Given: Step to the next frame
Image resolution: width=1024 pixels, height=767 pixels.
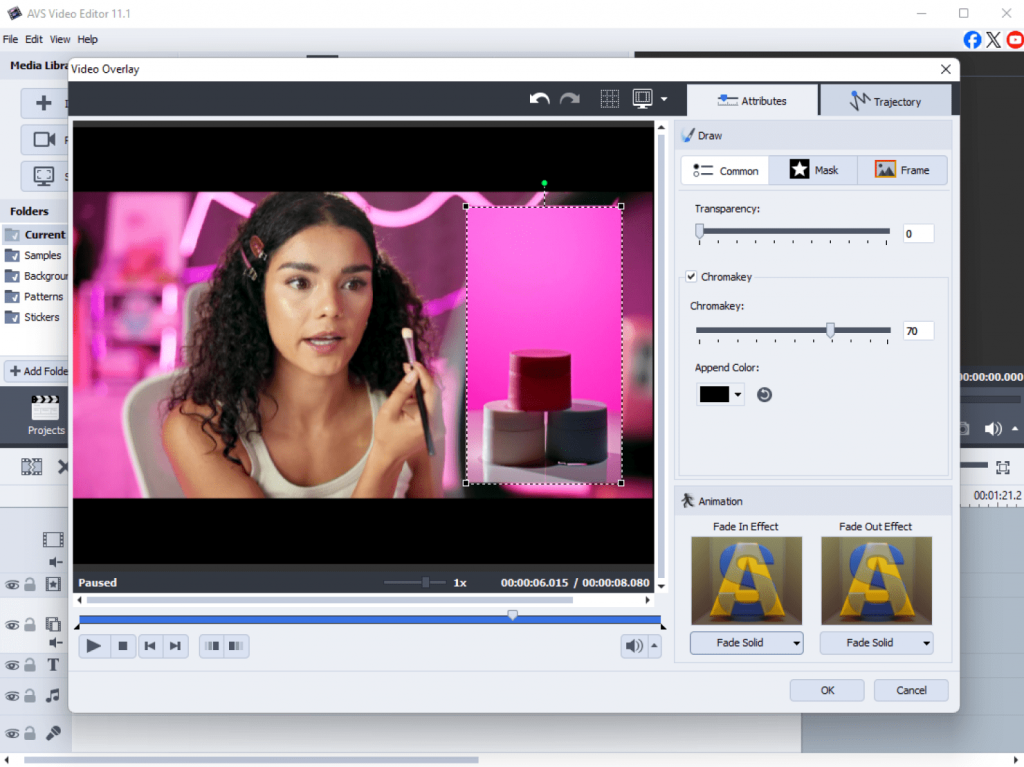Looking at the screenshot, I should point(175,646).
